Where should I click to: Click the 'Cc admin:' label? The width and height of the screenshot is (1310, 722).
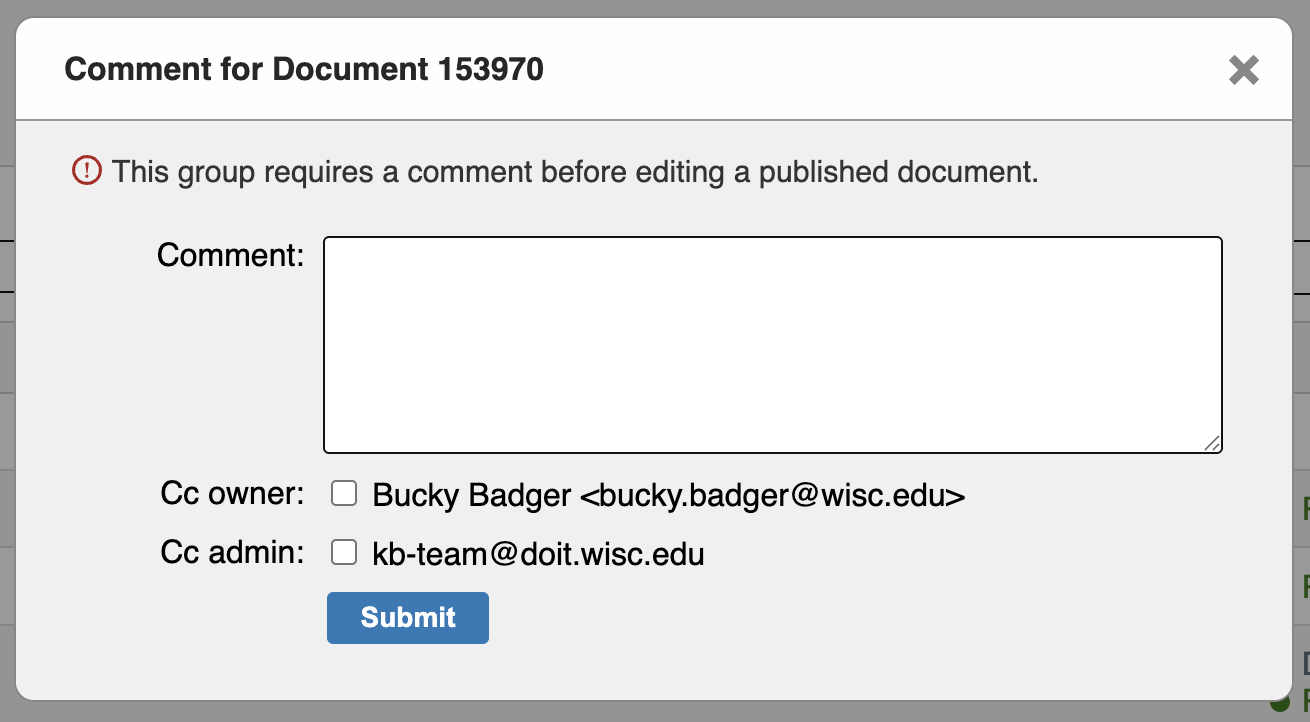tap(232, 552)
